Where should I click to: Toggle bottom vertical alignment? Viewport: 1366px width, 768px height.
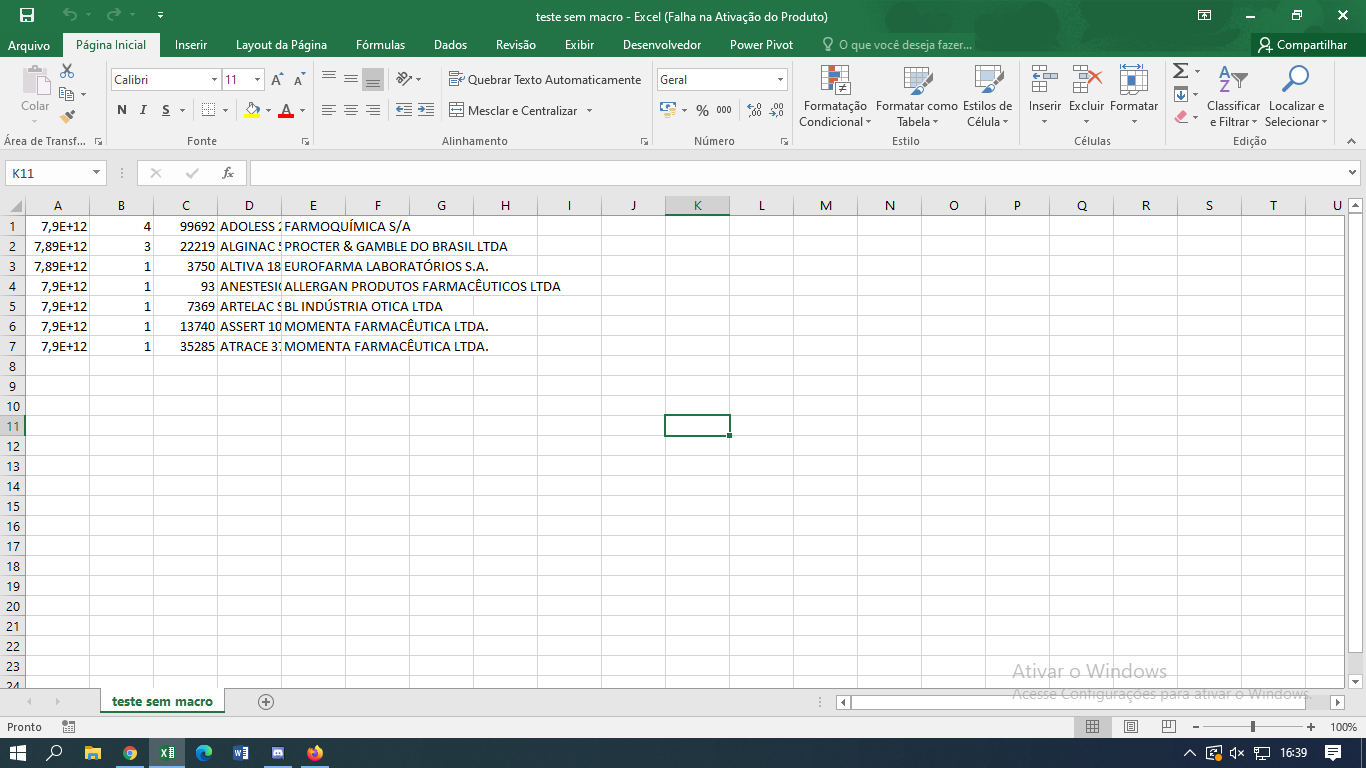373,79
